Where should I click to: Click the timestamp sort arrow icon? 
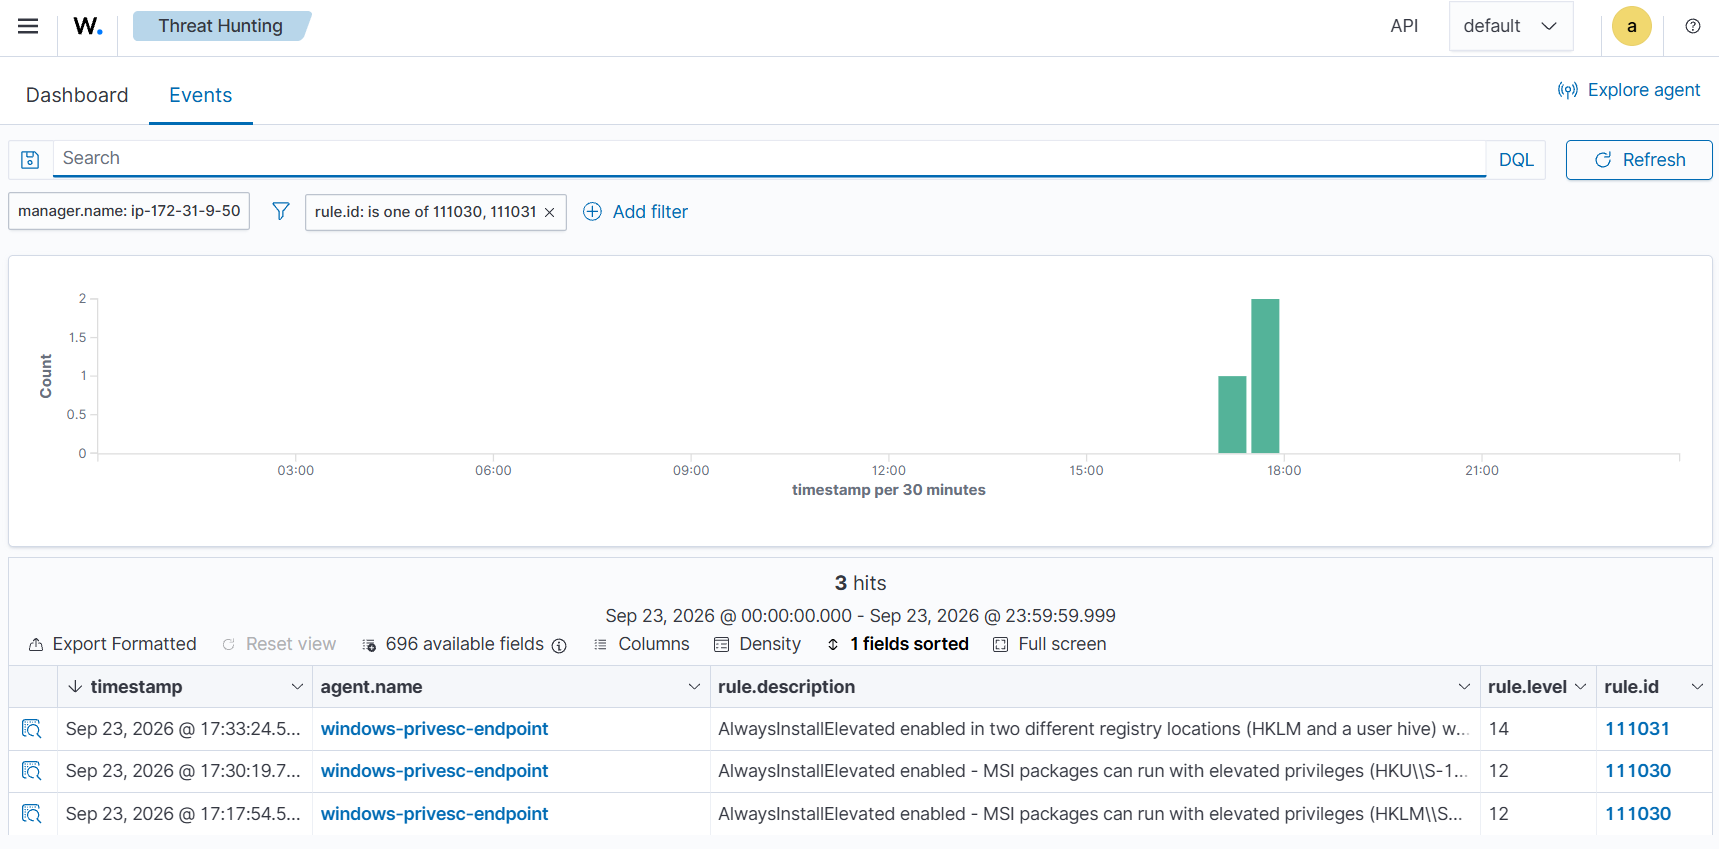[x=75, y=686]
